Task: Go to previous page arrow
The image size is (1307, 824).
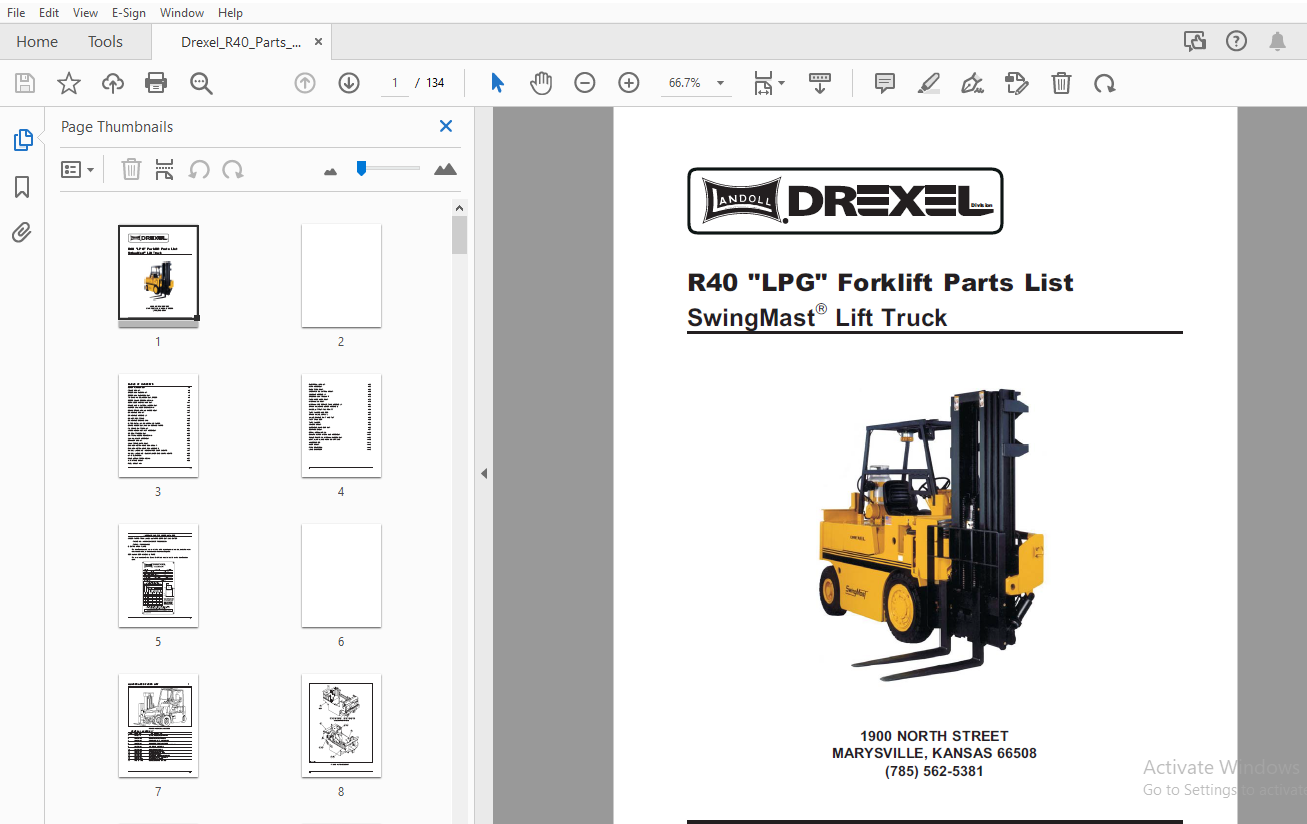Action: click(305, 83)
